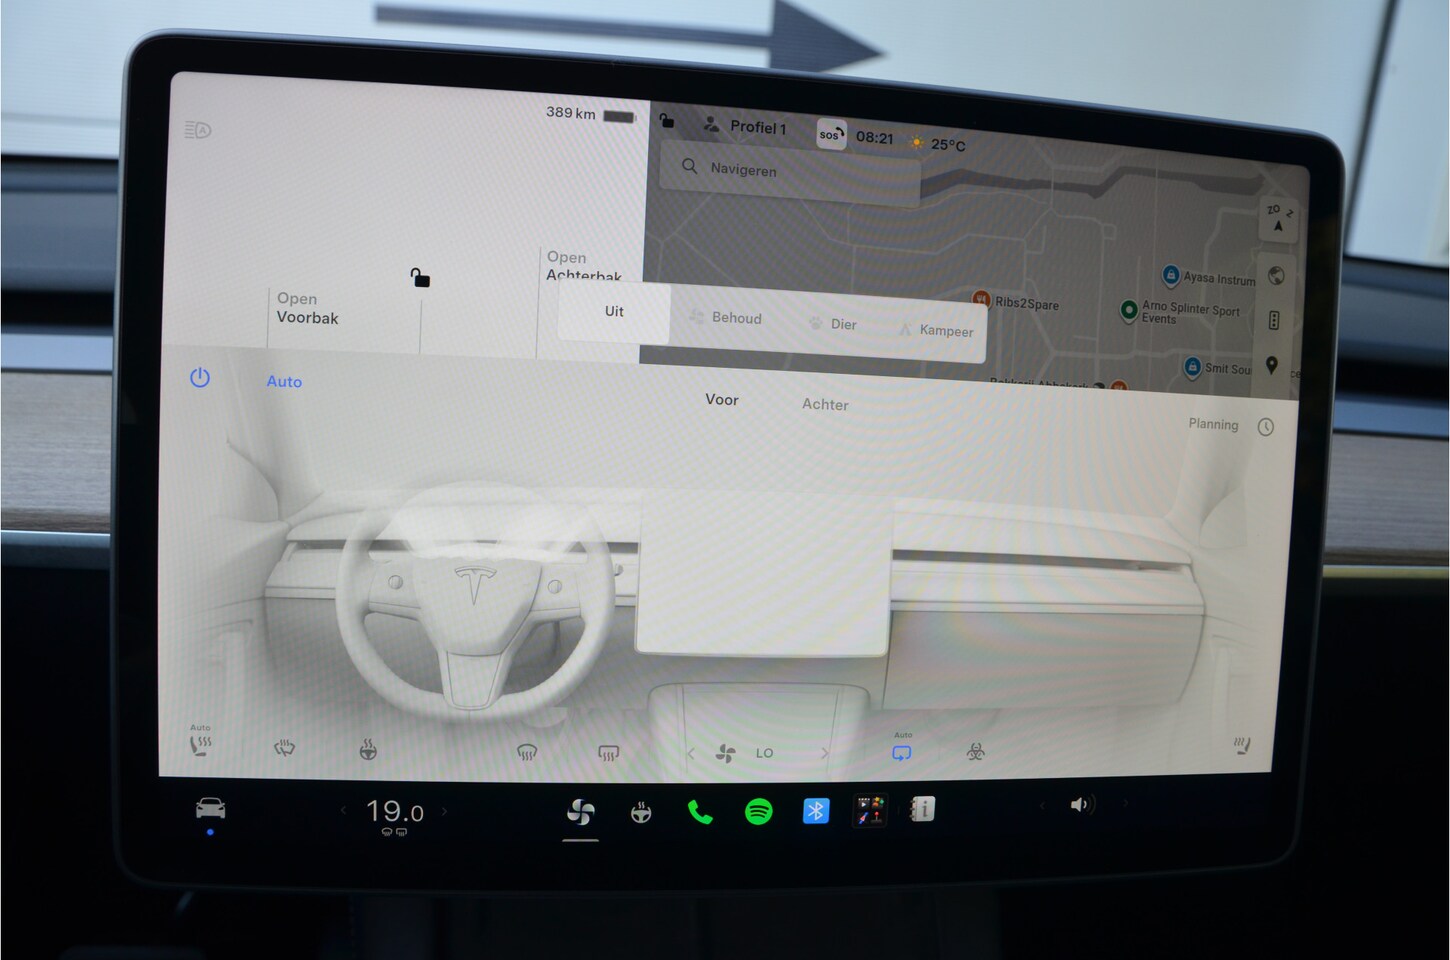
Task: Increase fan speed with right chevron
Action: 825,753
